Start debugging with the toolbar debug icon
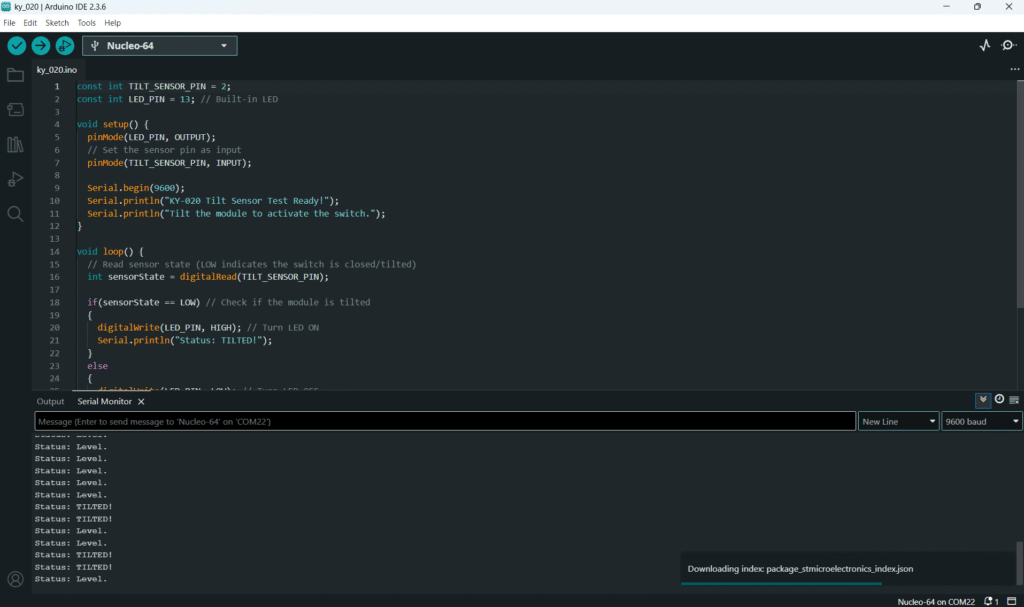The width and height of the screenshot is (1024, 607). [65, 46]
